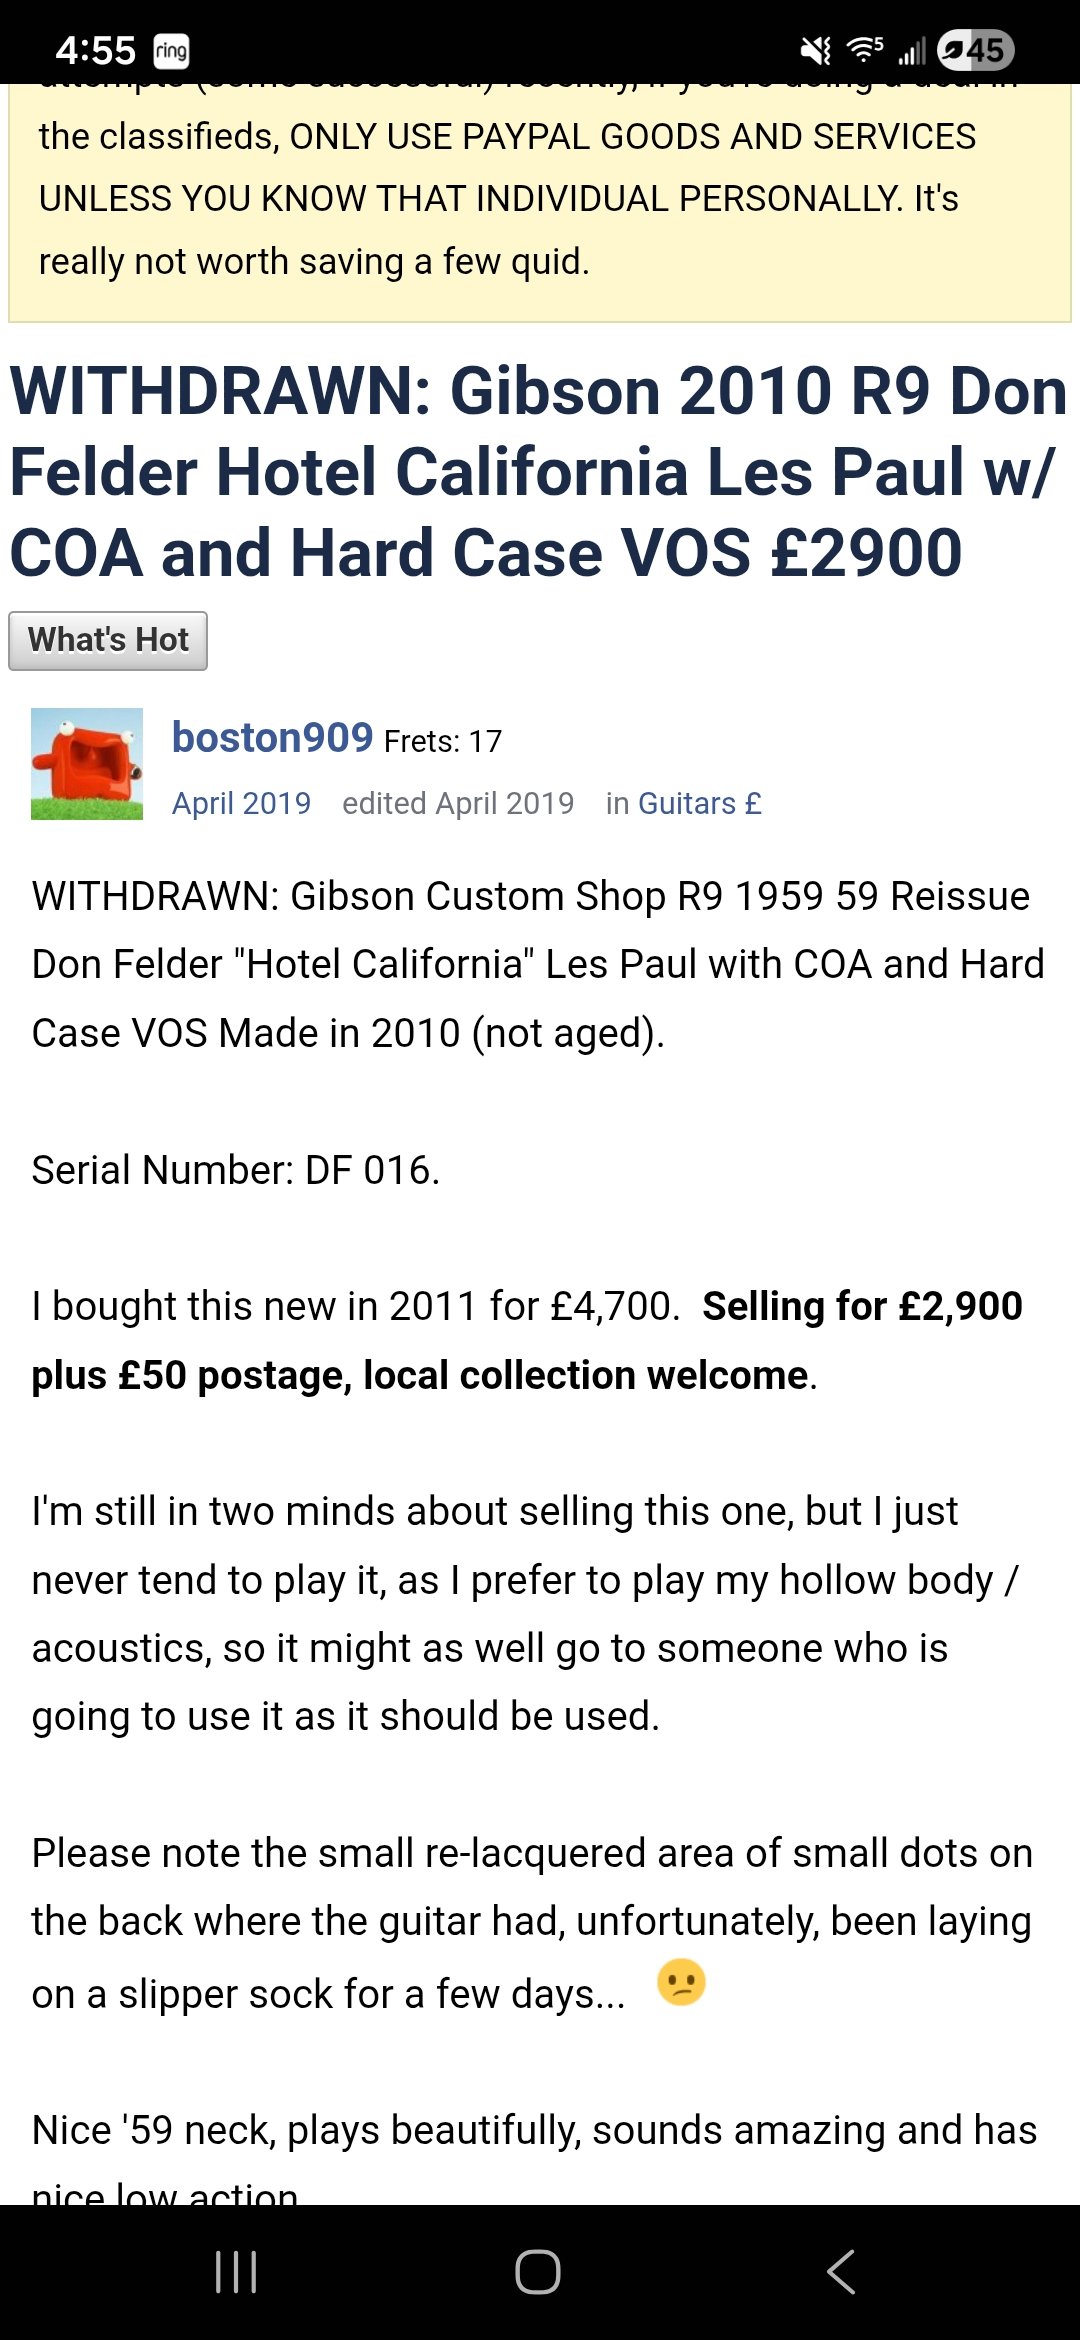
Task: Tap the edited April 2019 label
Action: [458, 804]
